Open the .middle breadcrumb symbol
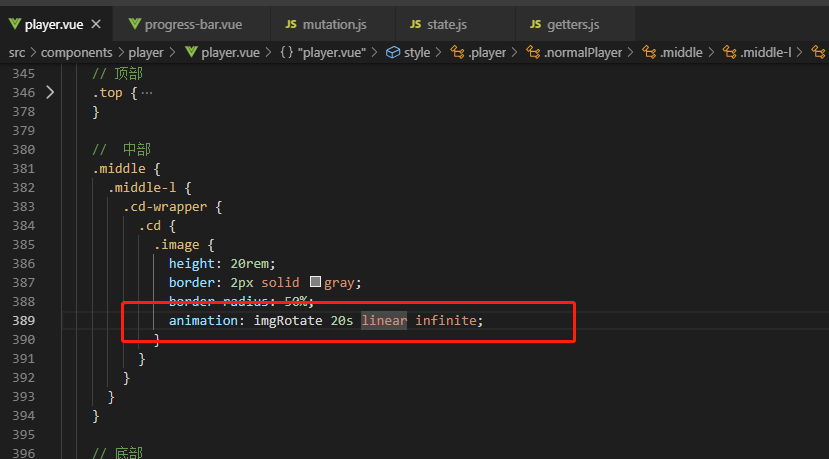Screen dimensions: 829x459 pos(681,52)
